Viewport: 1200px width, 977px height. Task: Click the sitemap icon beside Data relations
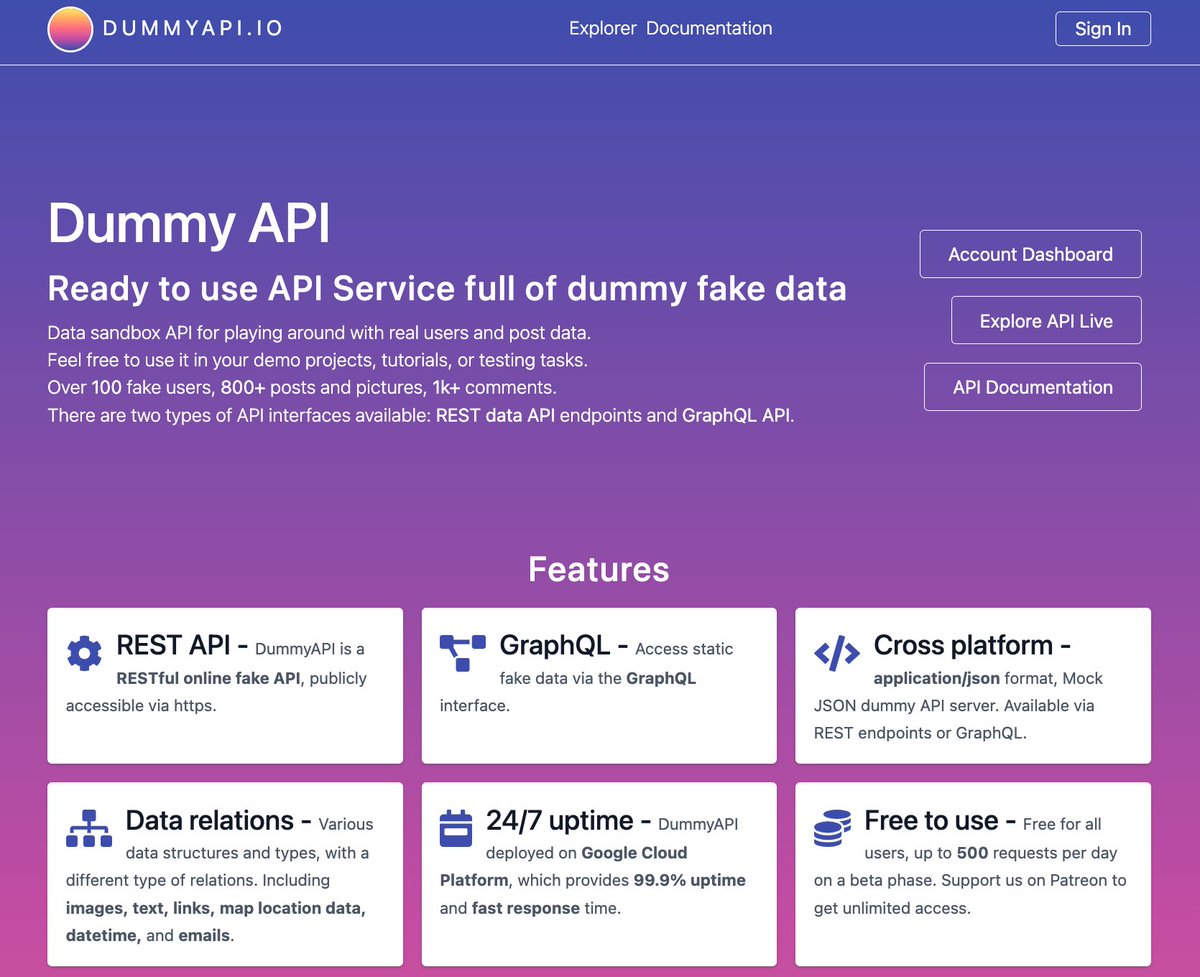tap(89, 828)
